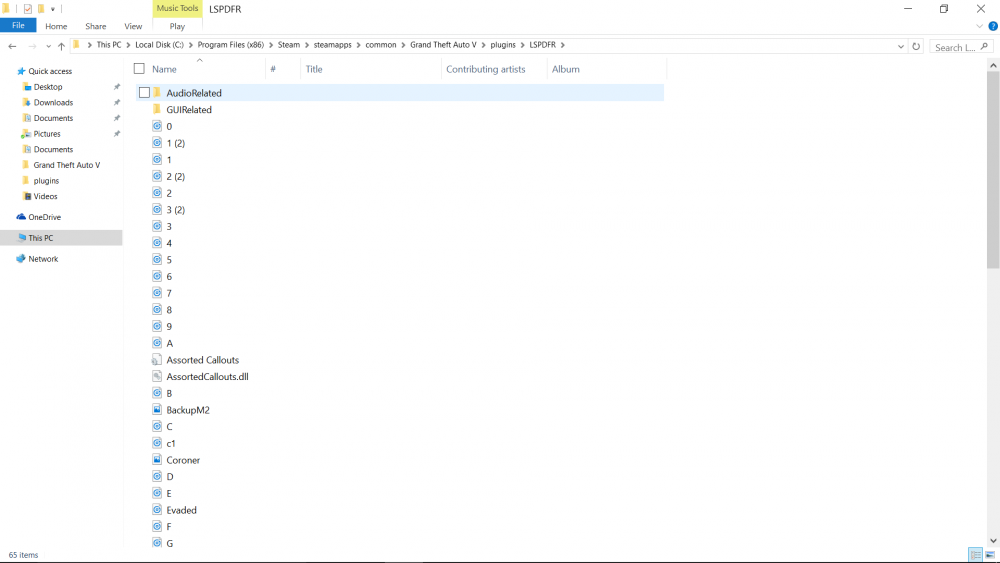Switch to the Home ribbon tab
Image resolution: width=1000 pixels, height=563 pixels.
[x=56, y=26]
